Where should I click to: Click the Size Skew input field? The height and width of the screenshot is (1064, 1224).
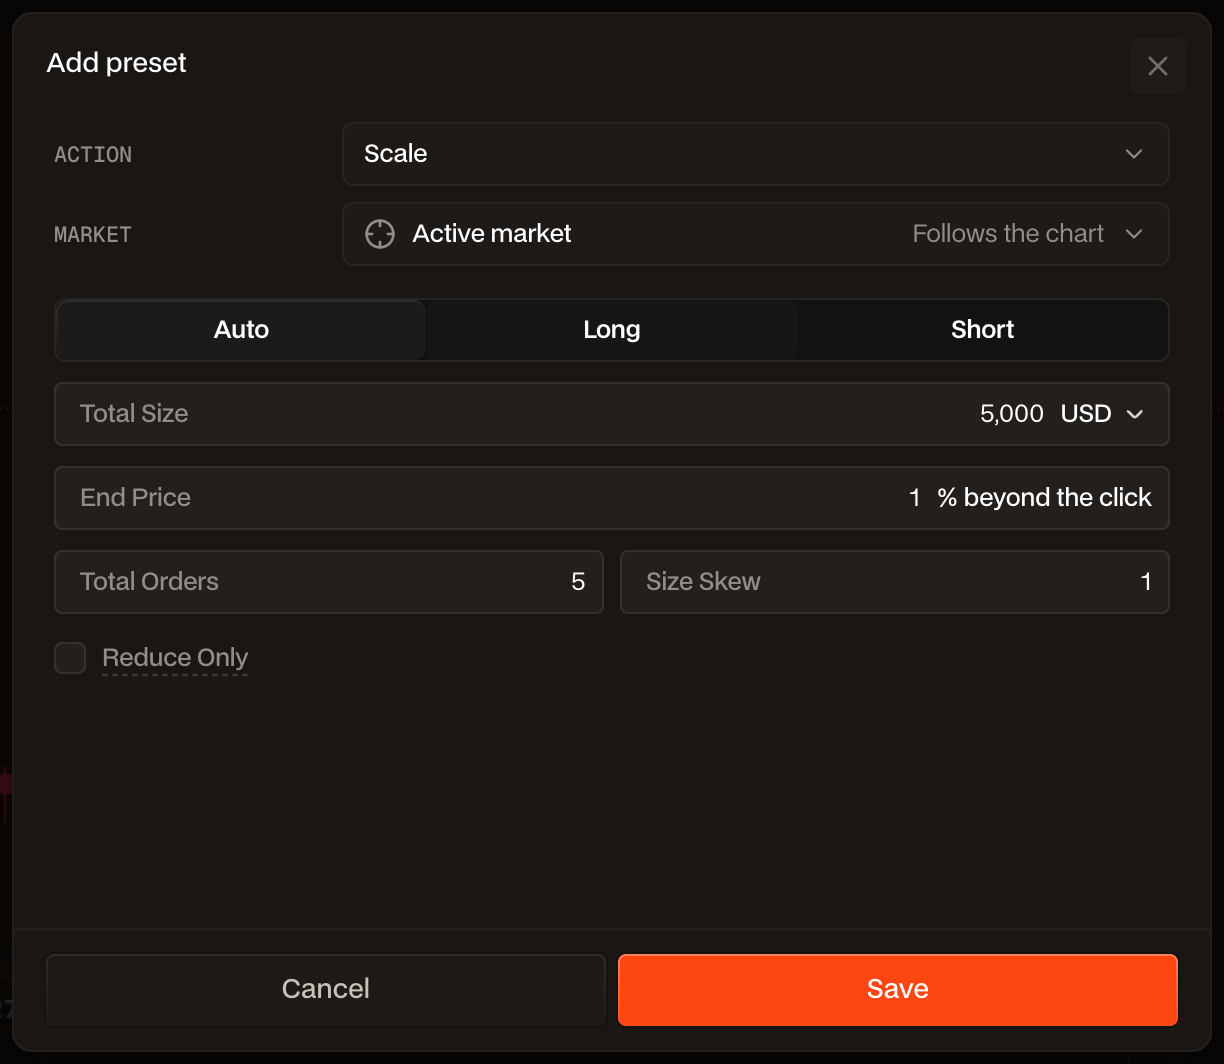tap(895, 582)
